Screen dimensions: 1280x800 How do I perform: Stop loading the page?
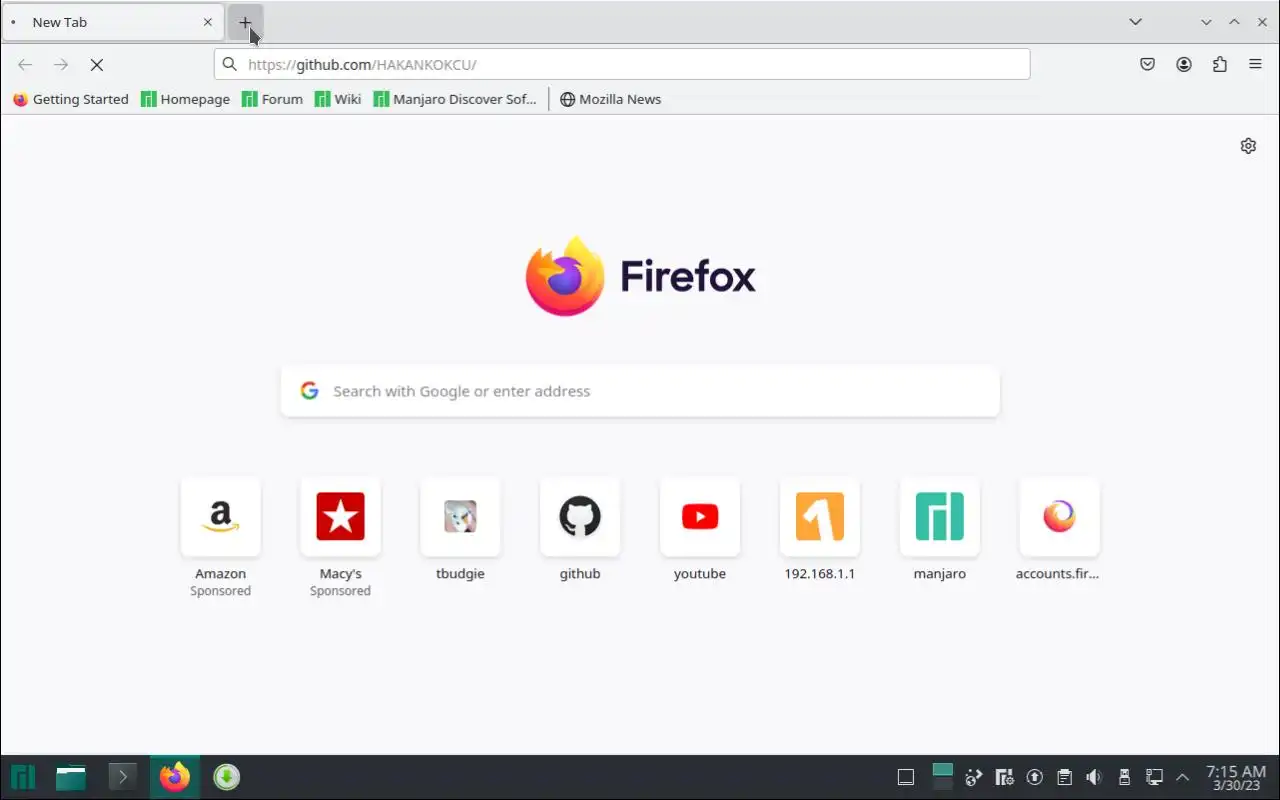click(97, 64)
